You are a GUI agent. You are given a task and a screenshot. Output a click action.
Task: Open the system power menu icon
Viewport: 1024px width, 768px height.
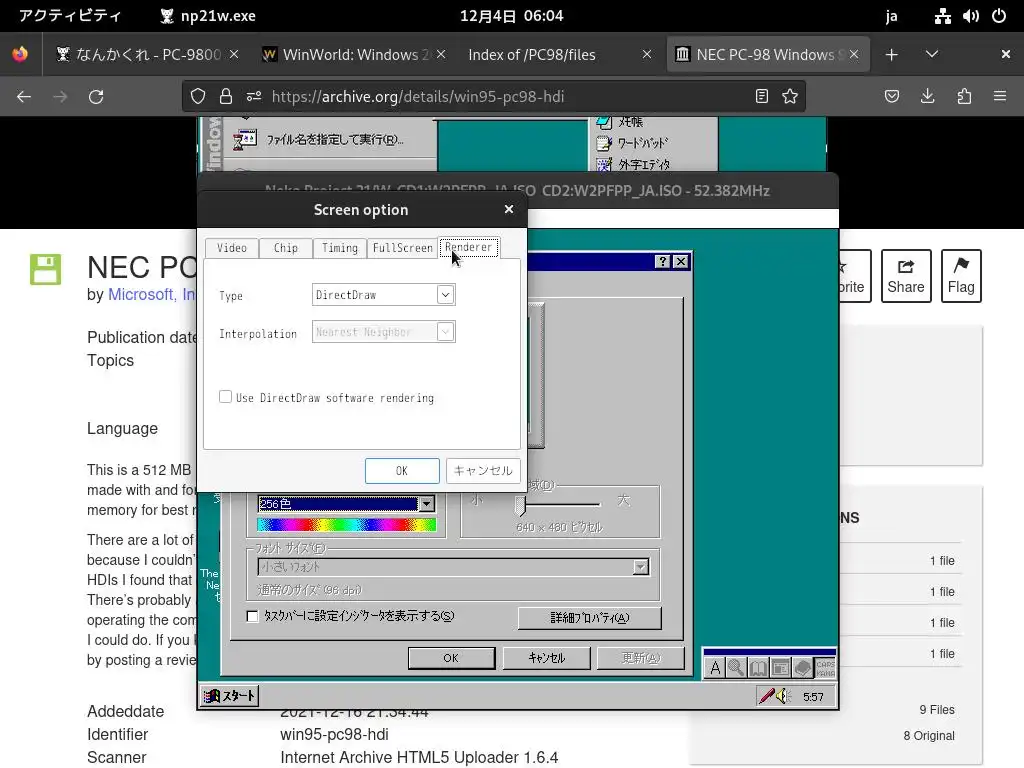tap(999, 16)
